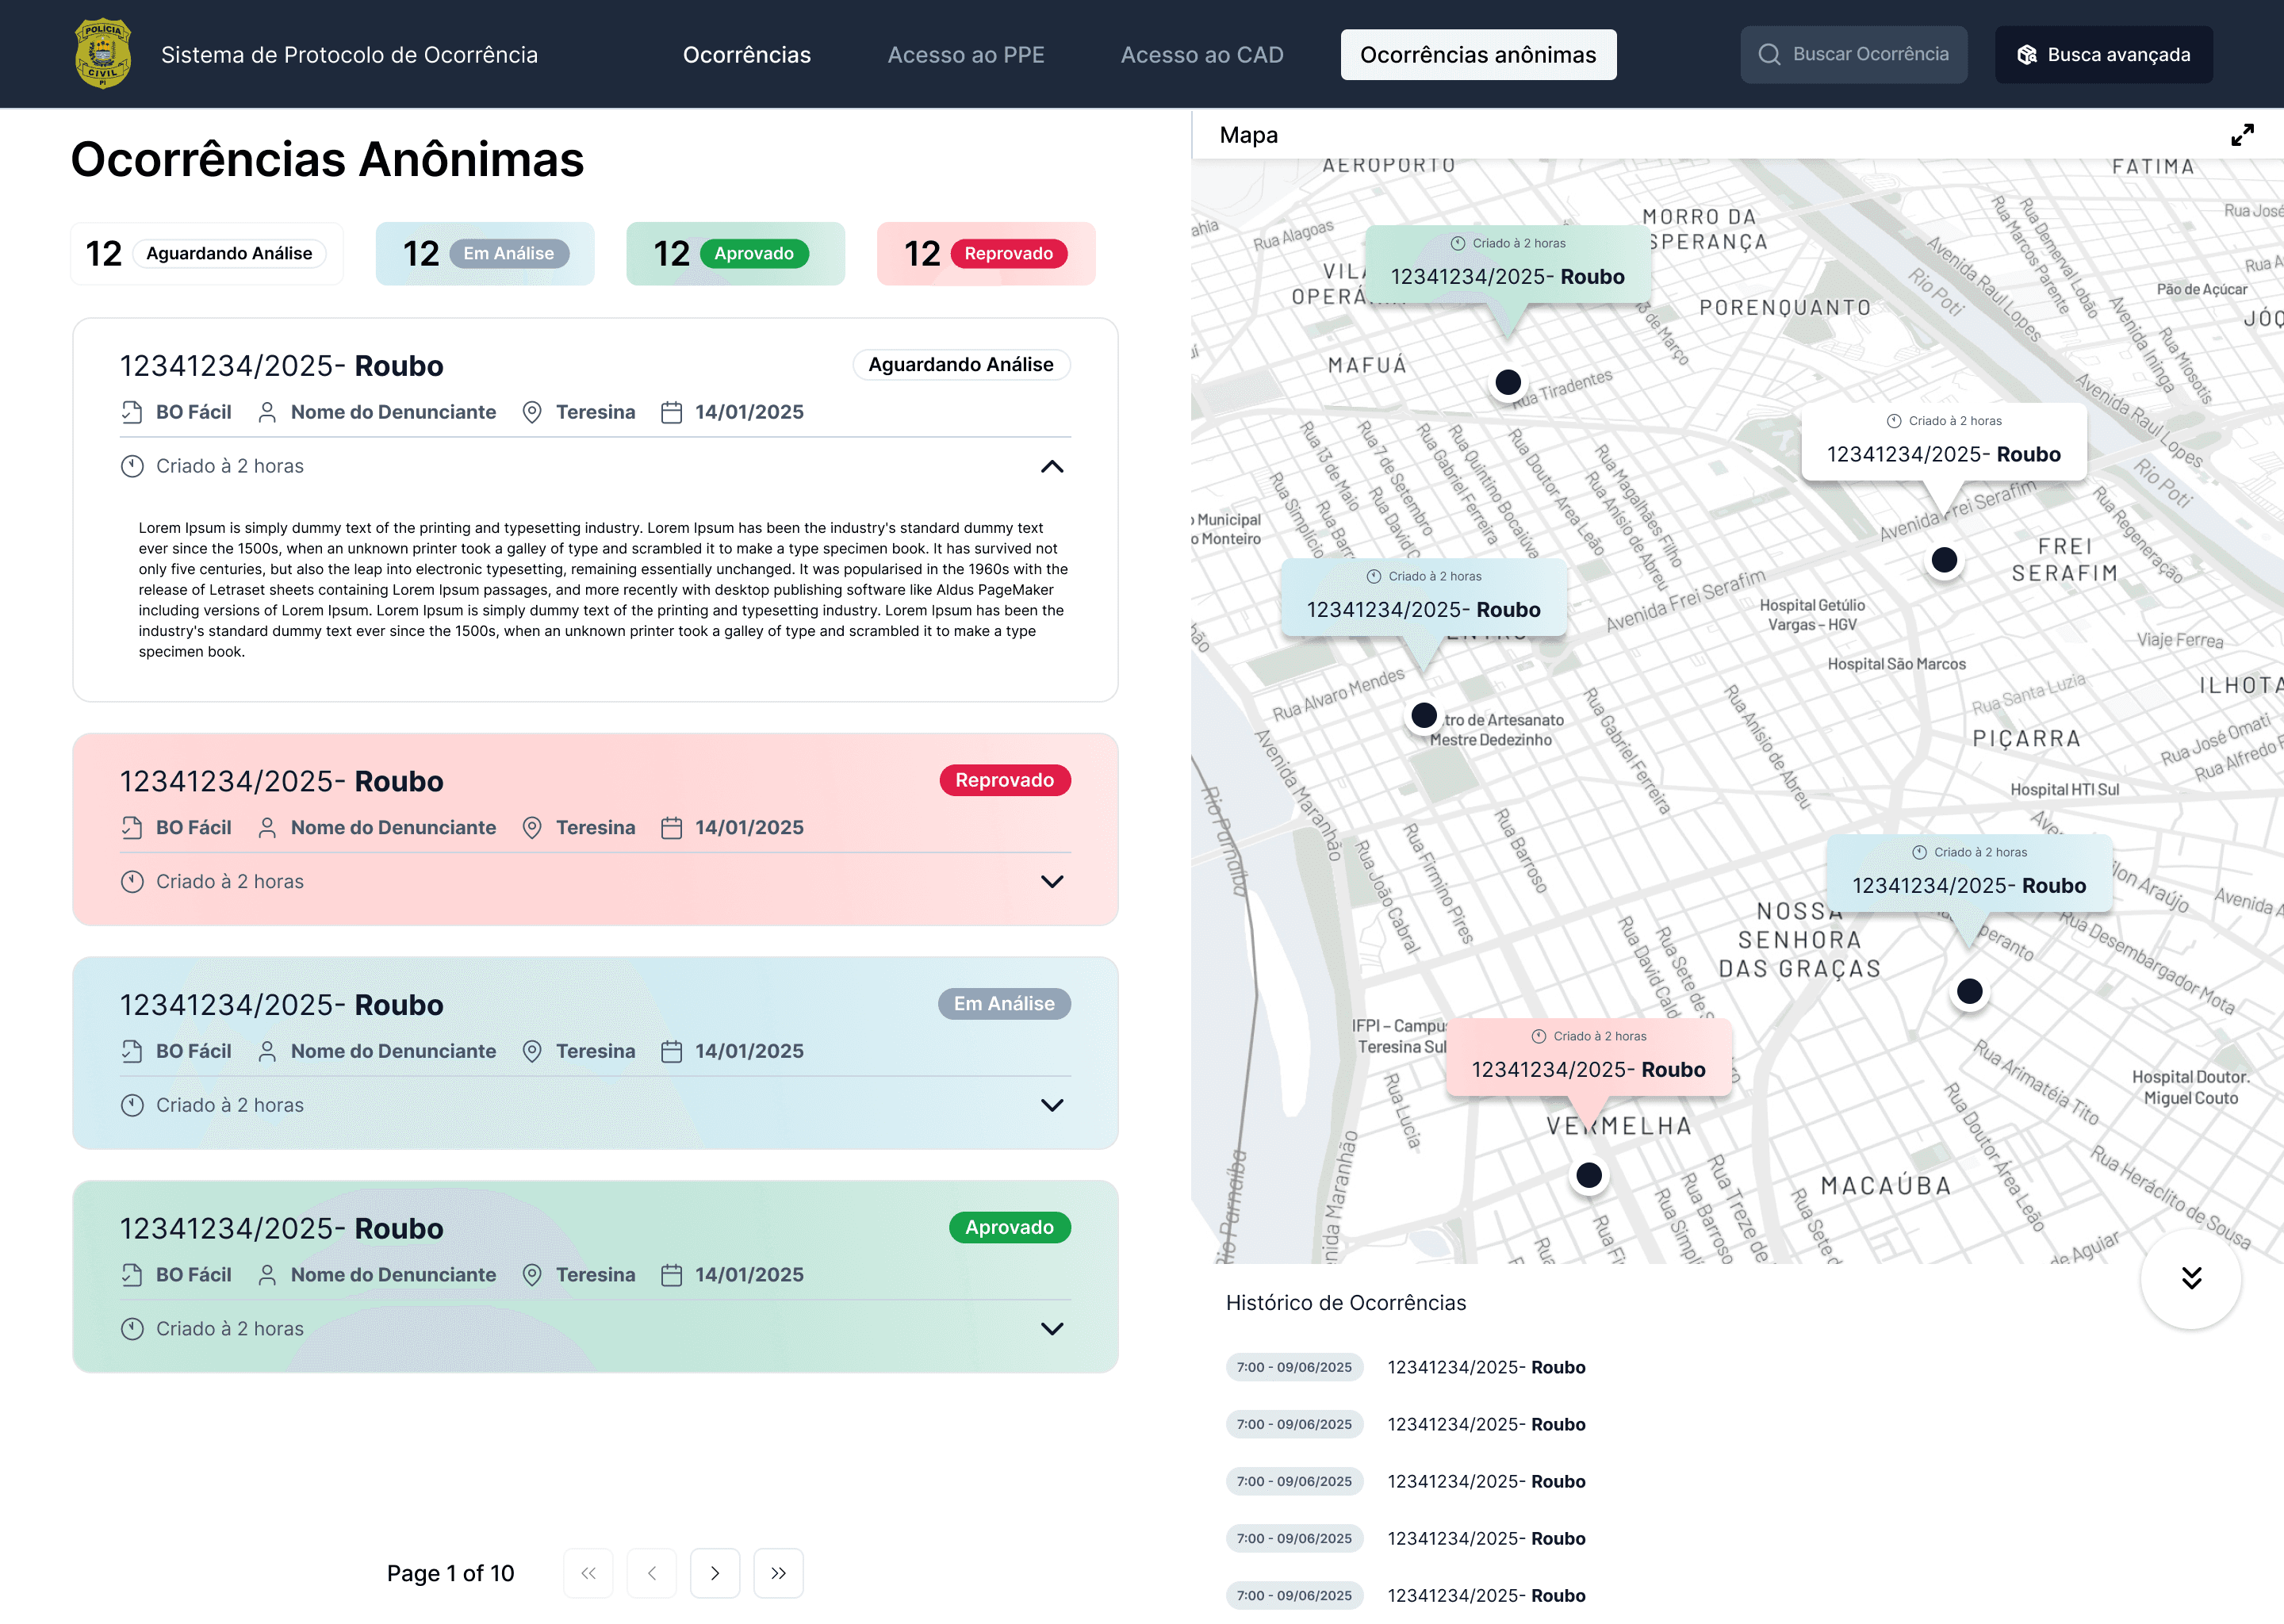Screen dimensions: 2284x1624
Task: Go to next page arrow
Action: (715, 1573)
